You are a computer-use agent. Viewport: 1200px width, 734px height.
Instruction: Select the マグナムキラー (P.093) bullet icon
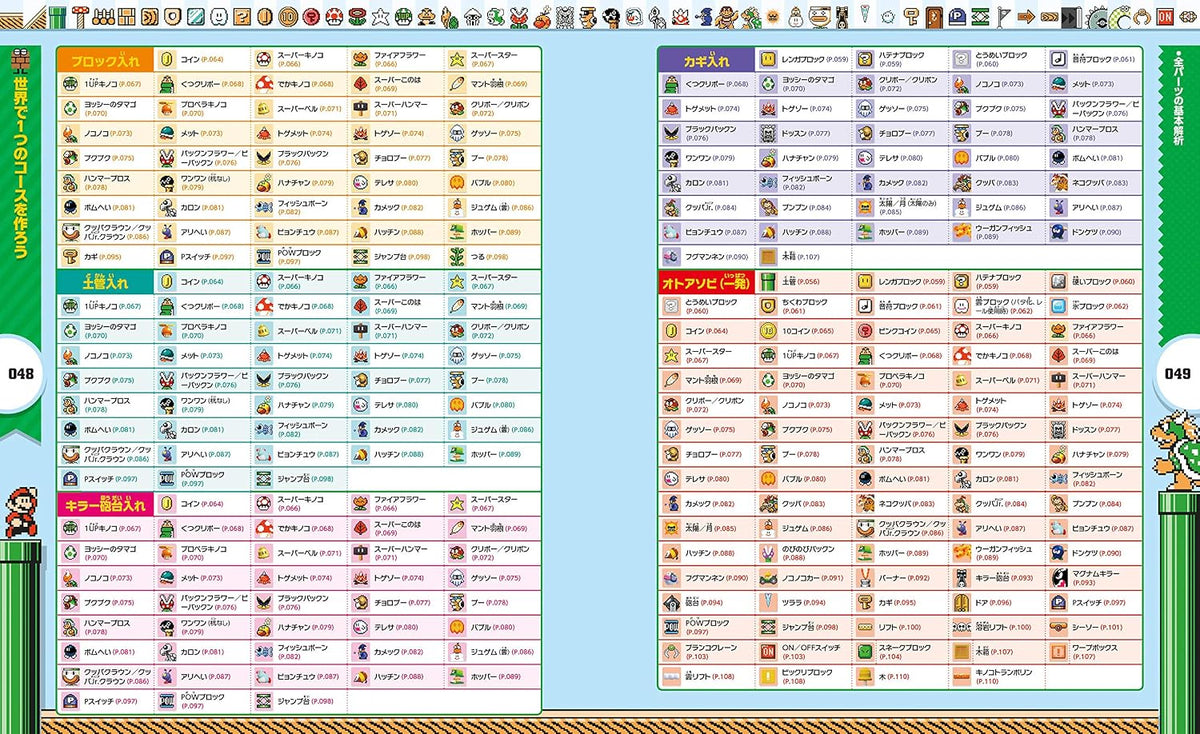(1058, 578)
